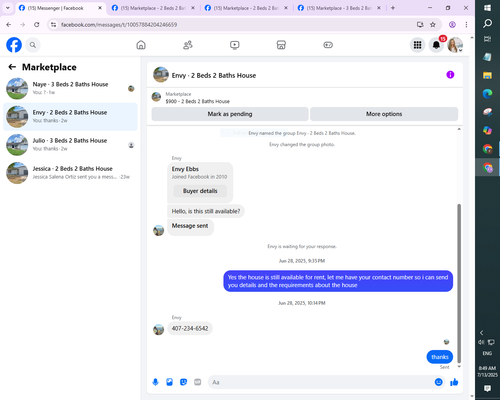Click 'Hello, is this still available?' message

tap(206, 211)
